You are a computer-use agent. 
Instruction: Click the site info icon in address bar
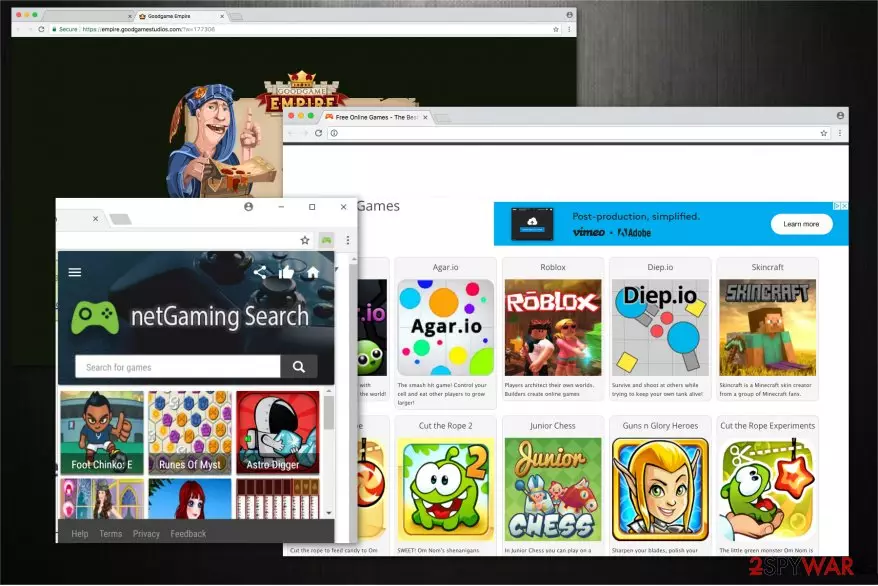tap(334, 133)
